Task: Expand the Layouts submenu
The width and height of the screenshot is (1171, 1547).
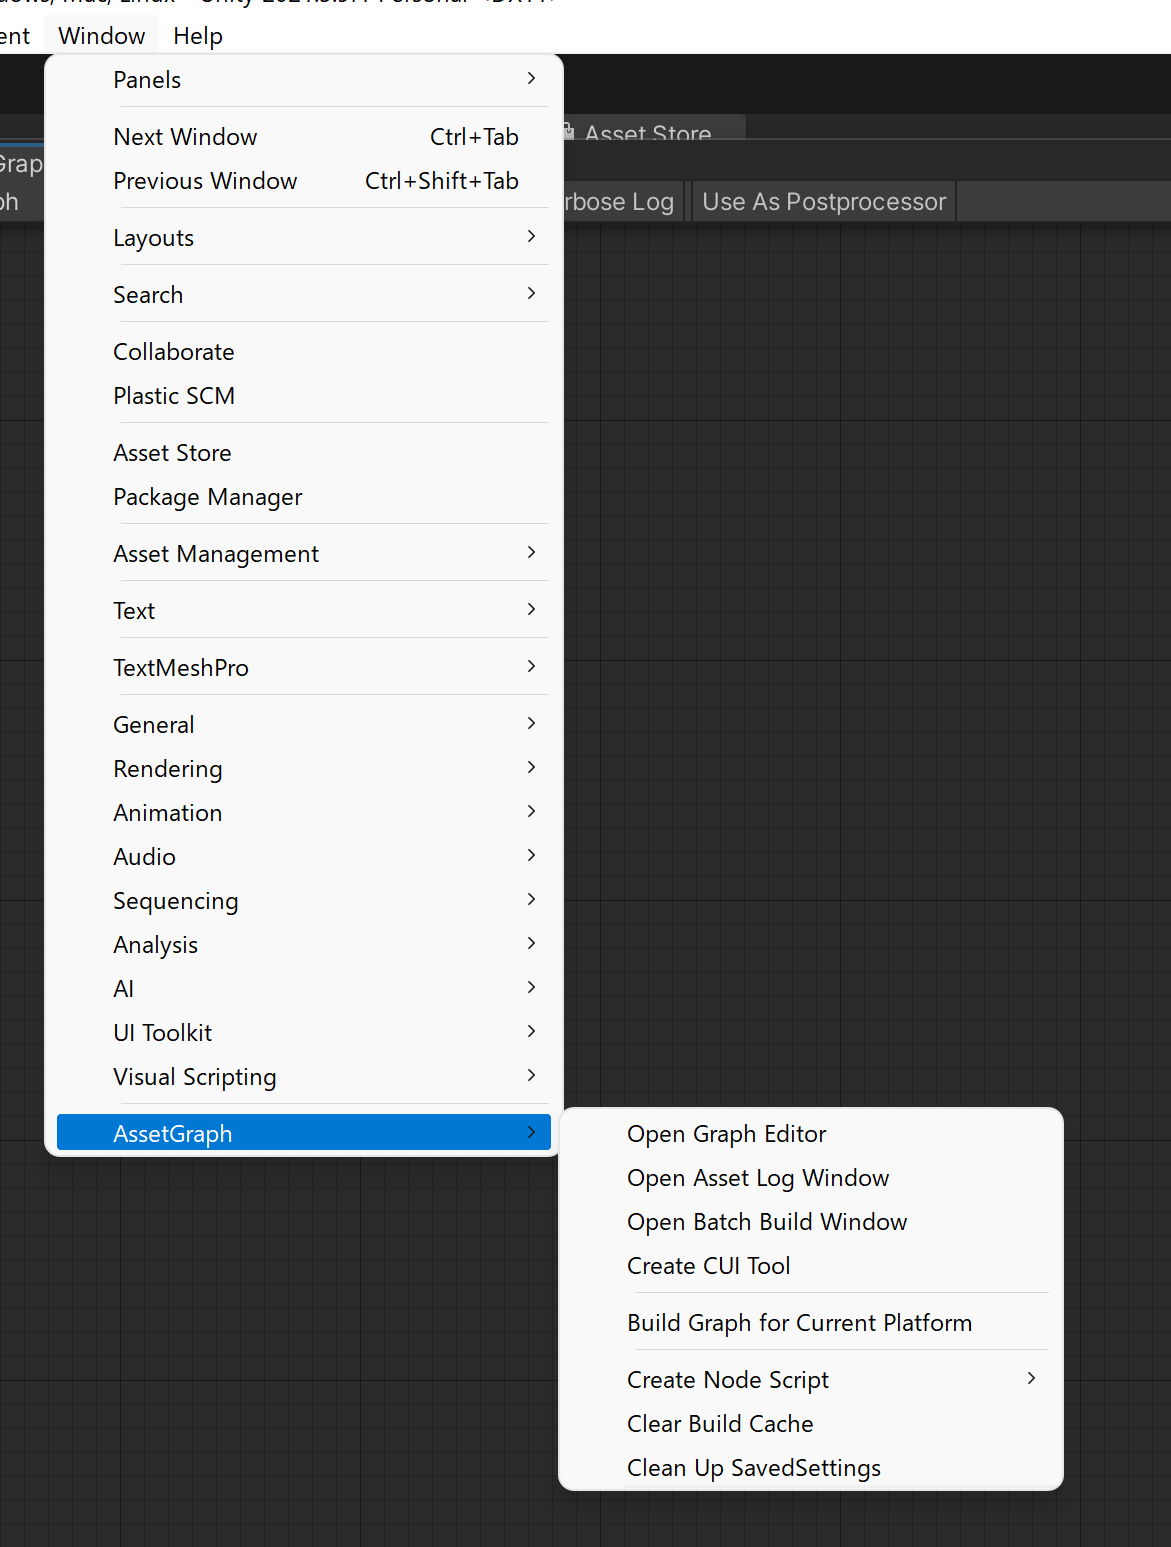Action: (x=304, y=238)
